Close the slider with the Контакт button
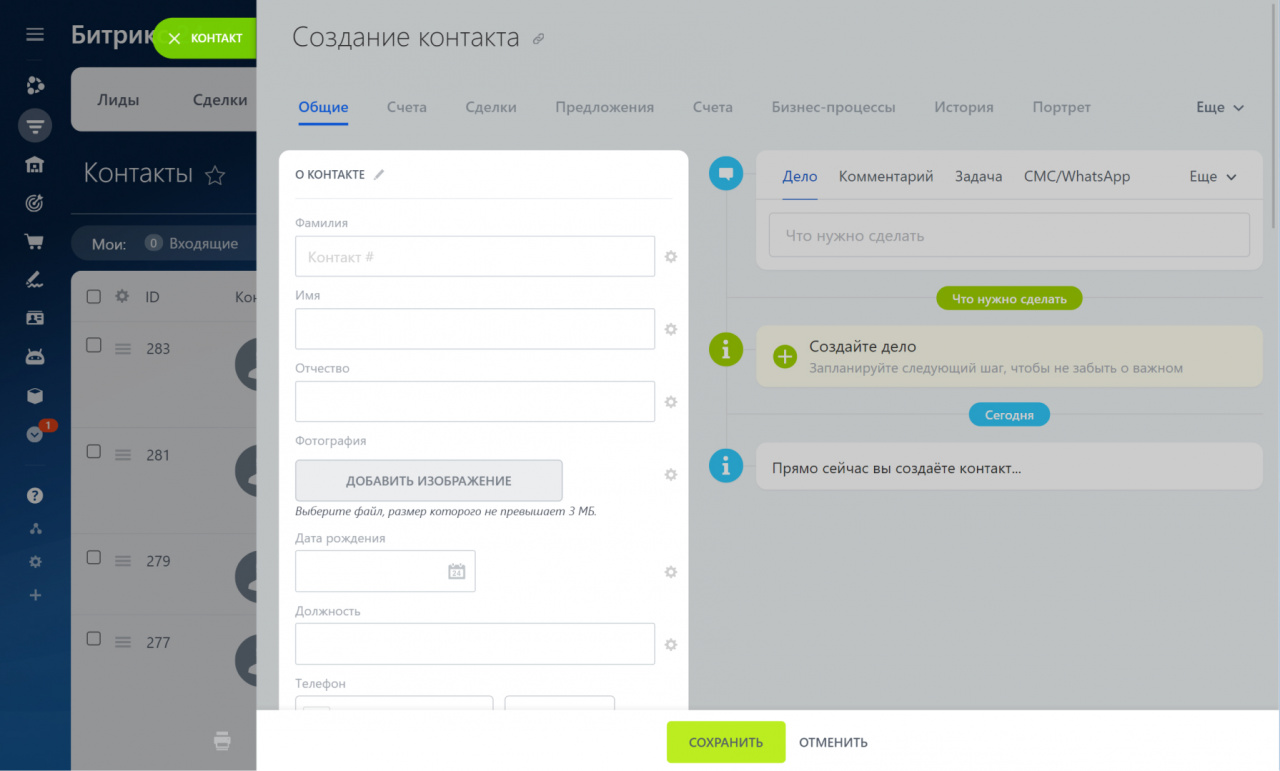This screenshot has width=1280, height=771. [205, 38]
